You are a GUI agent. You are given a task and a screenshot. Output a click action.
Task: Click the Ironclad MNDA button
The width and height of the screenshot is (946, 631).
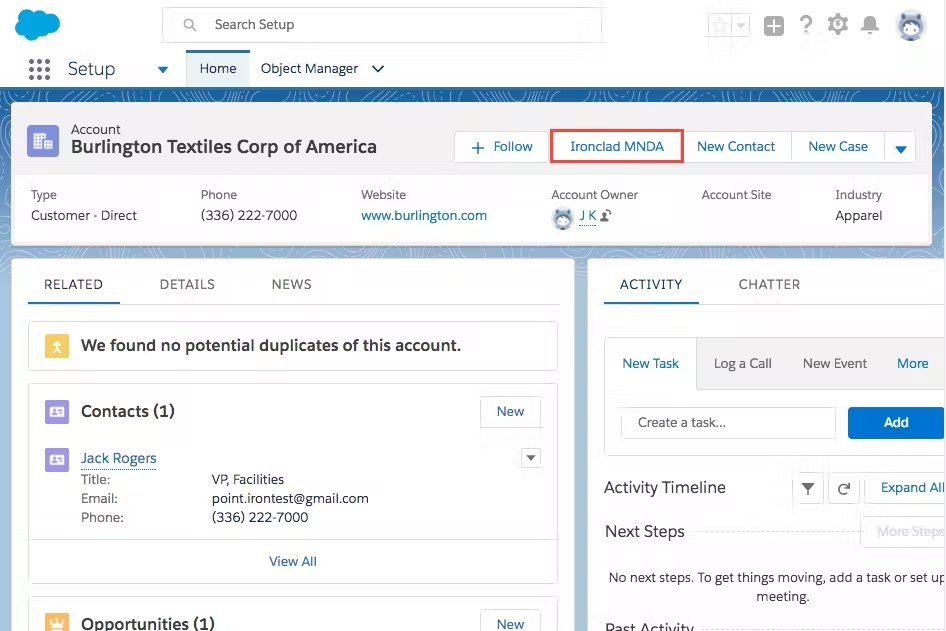(x=616, y=146)
